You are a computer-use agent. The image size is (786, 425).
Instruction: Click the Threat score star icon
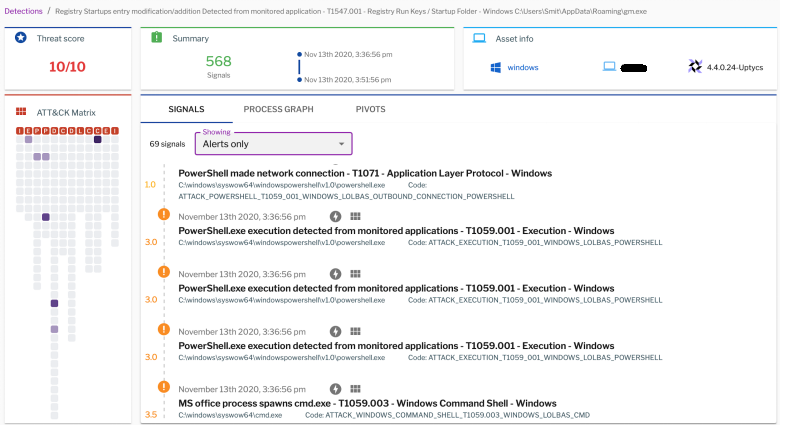[x=22, y=38]
